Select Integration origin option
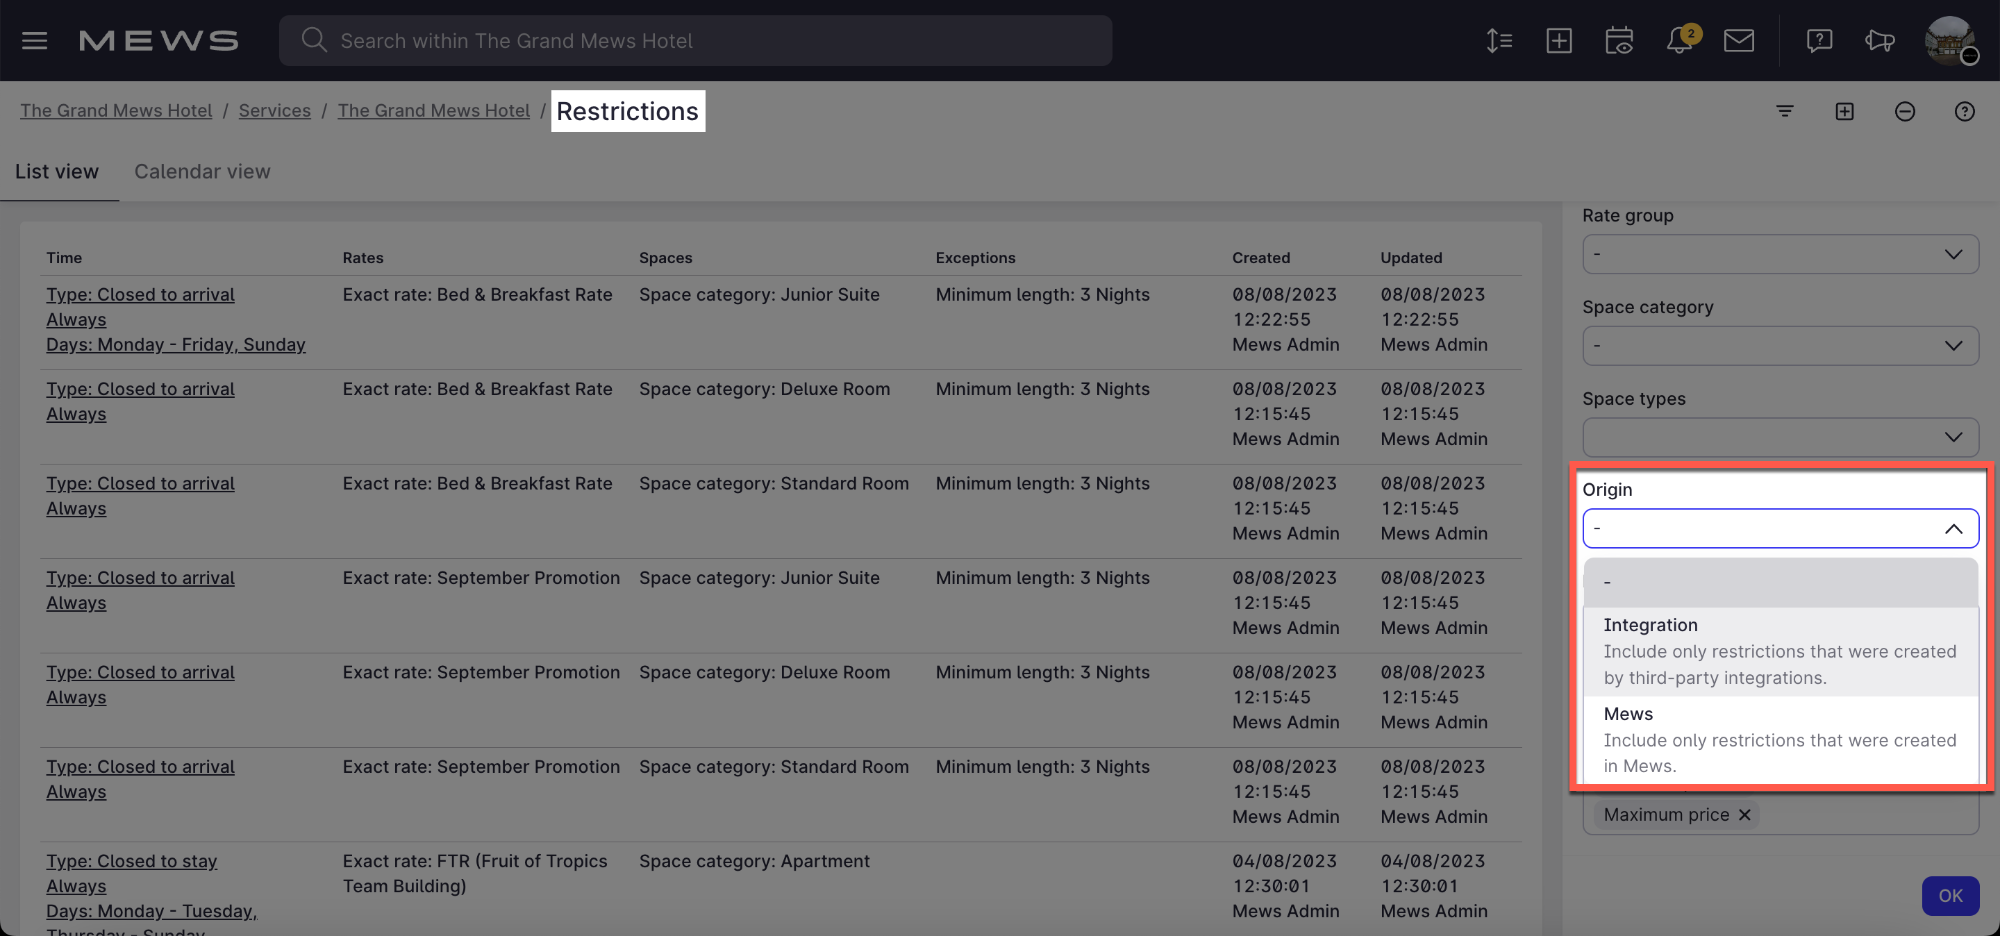The image size is (2000, 936). coord(1780,651)
